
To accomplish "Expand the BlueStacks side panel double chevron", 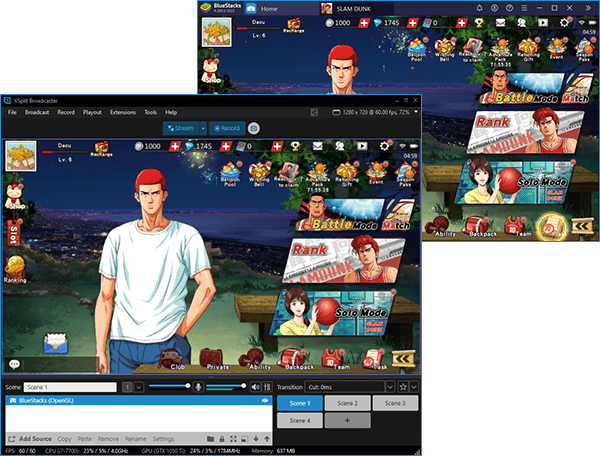I will 588,8.
